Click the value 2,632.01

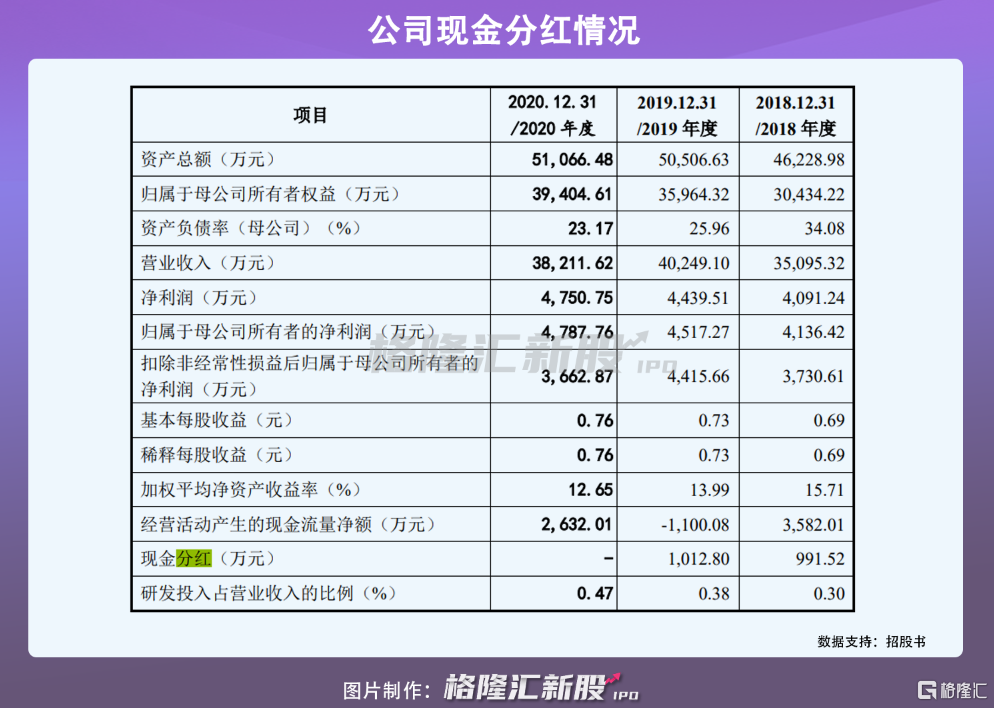[577, 524]
